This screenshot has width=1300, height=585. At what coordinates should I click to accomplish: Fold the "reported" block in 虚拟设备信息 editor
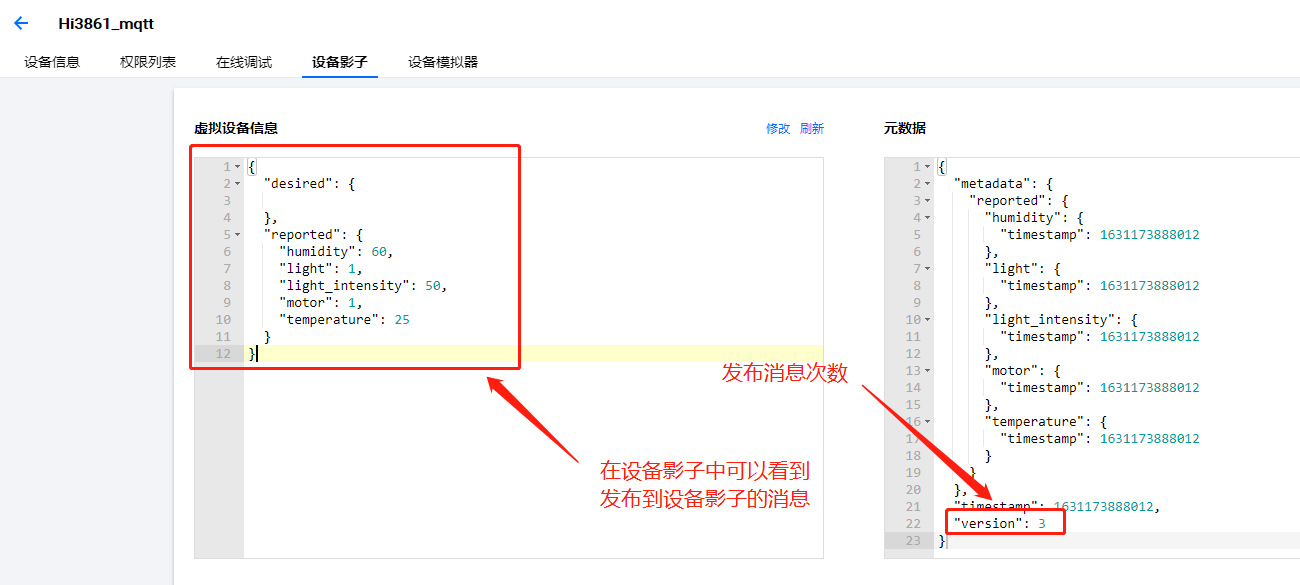pos(237,235)
